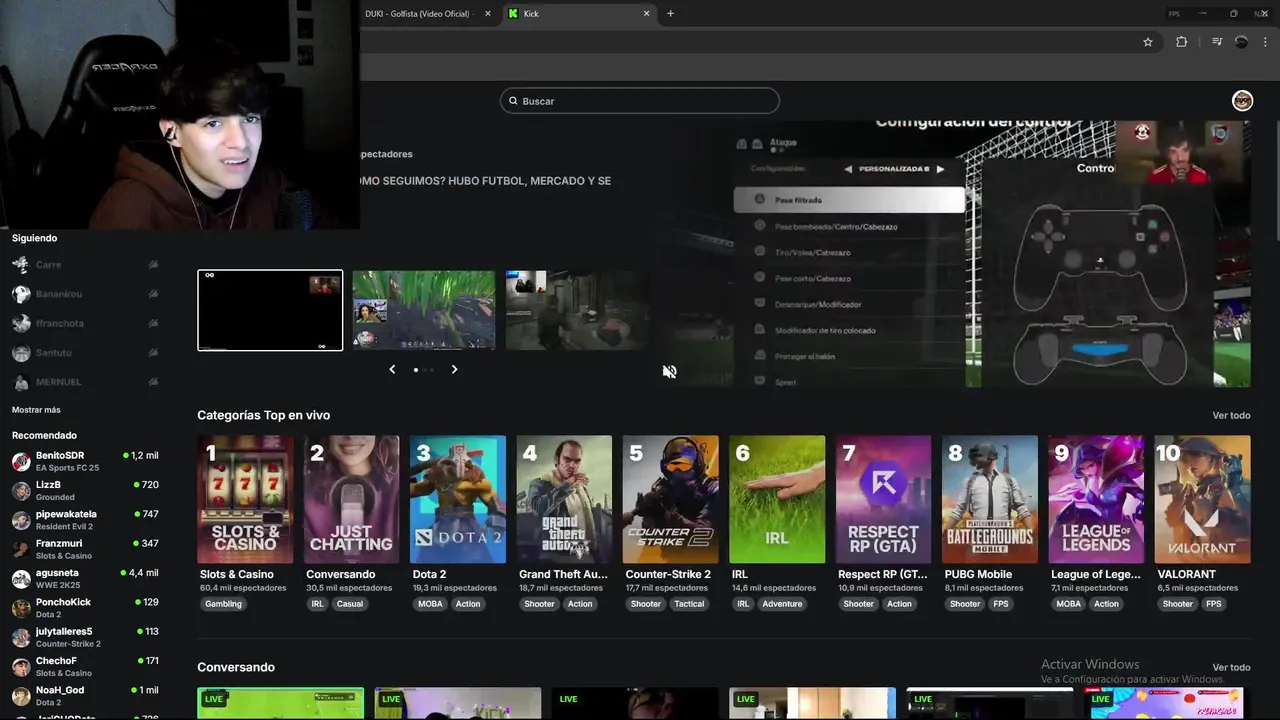Open julytalleres5 channel avatar

coord(21,637)
